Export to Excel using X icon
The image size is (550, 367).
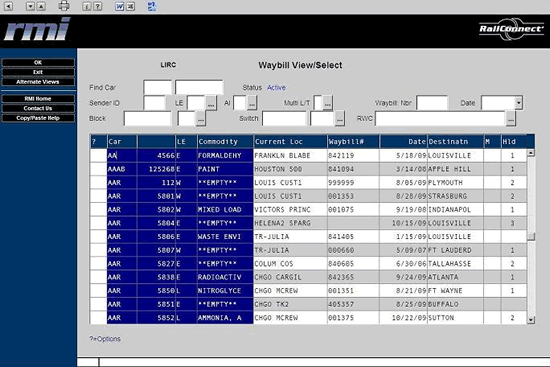[x=130, y=6]
